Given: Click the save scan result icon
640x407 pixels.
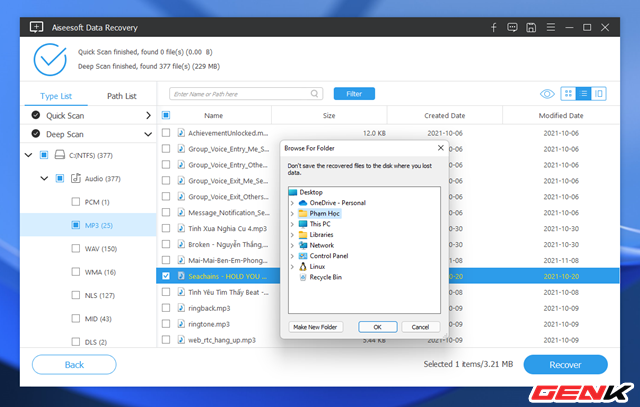Looking at the screenshot, I should pos(531,27).
